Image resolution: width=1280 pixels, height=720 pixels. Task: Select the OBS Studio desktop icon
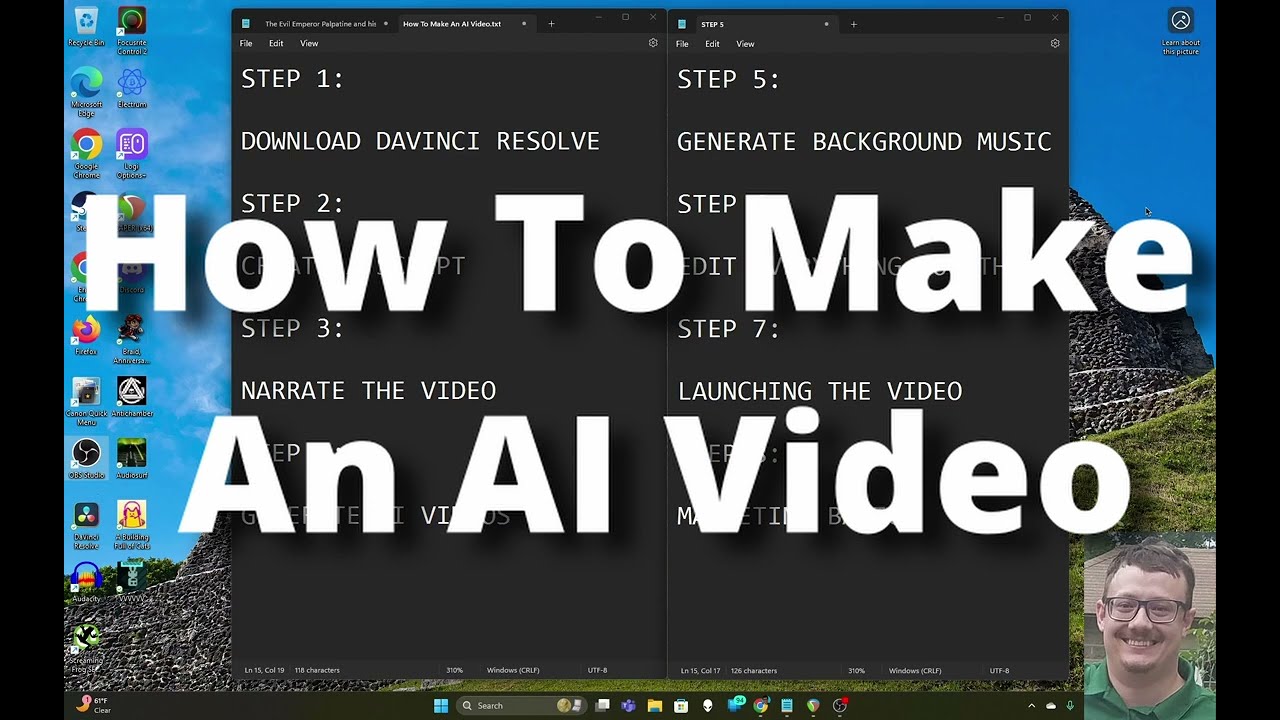(x=86, y=459)
